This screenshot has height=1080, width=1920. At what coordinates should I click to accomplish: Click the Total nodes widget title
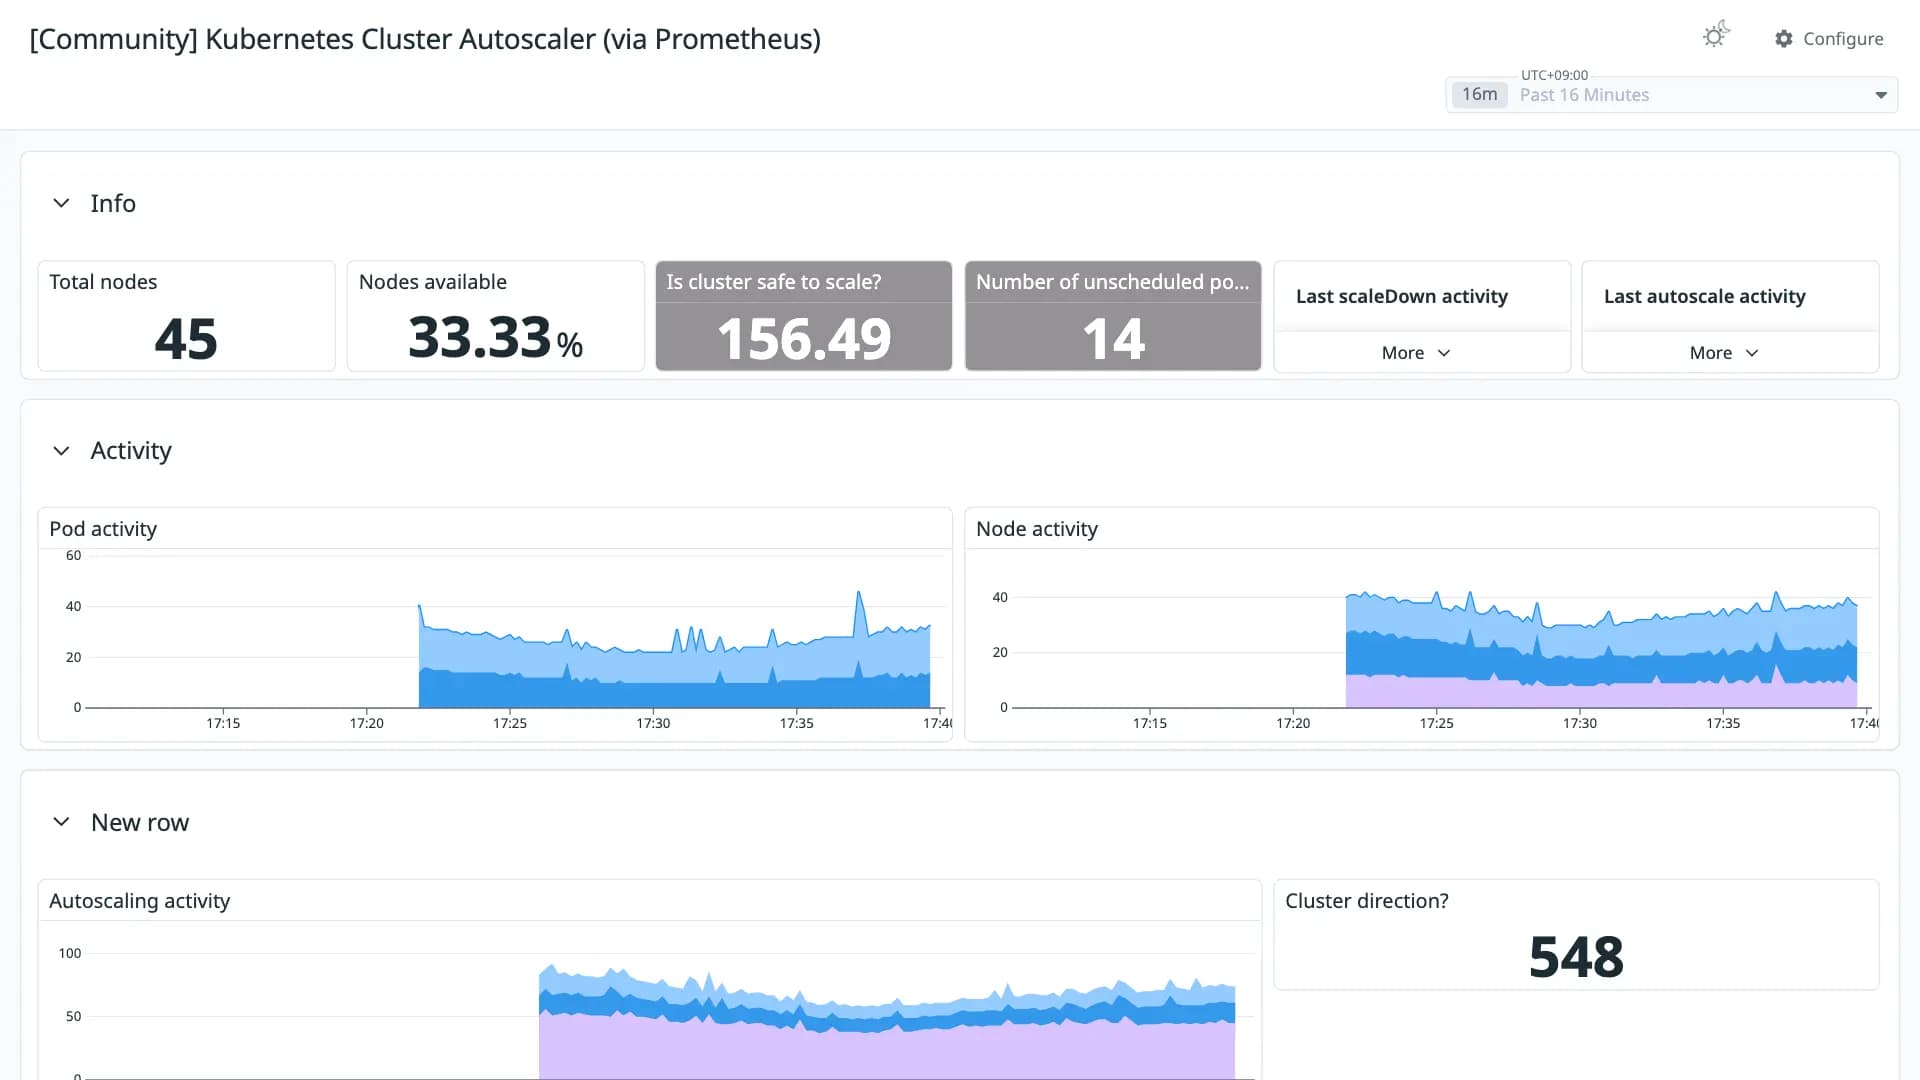tap(103, 282)
